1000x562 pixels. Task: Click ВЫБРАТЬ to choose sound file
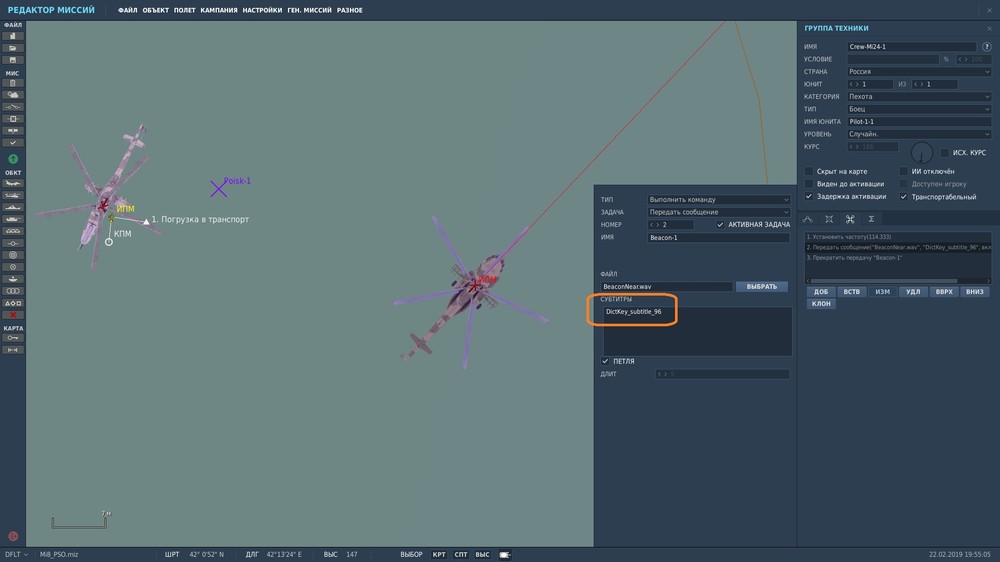pyautogui.click(x=761, y=286)
